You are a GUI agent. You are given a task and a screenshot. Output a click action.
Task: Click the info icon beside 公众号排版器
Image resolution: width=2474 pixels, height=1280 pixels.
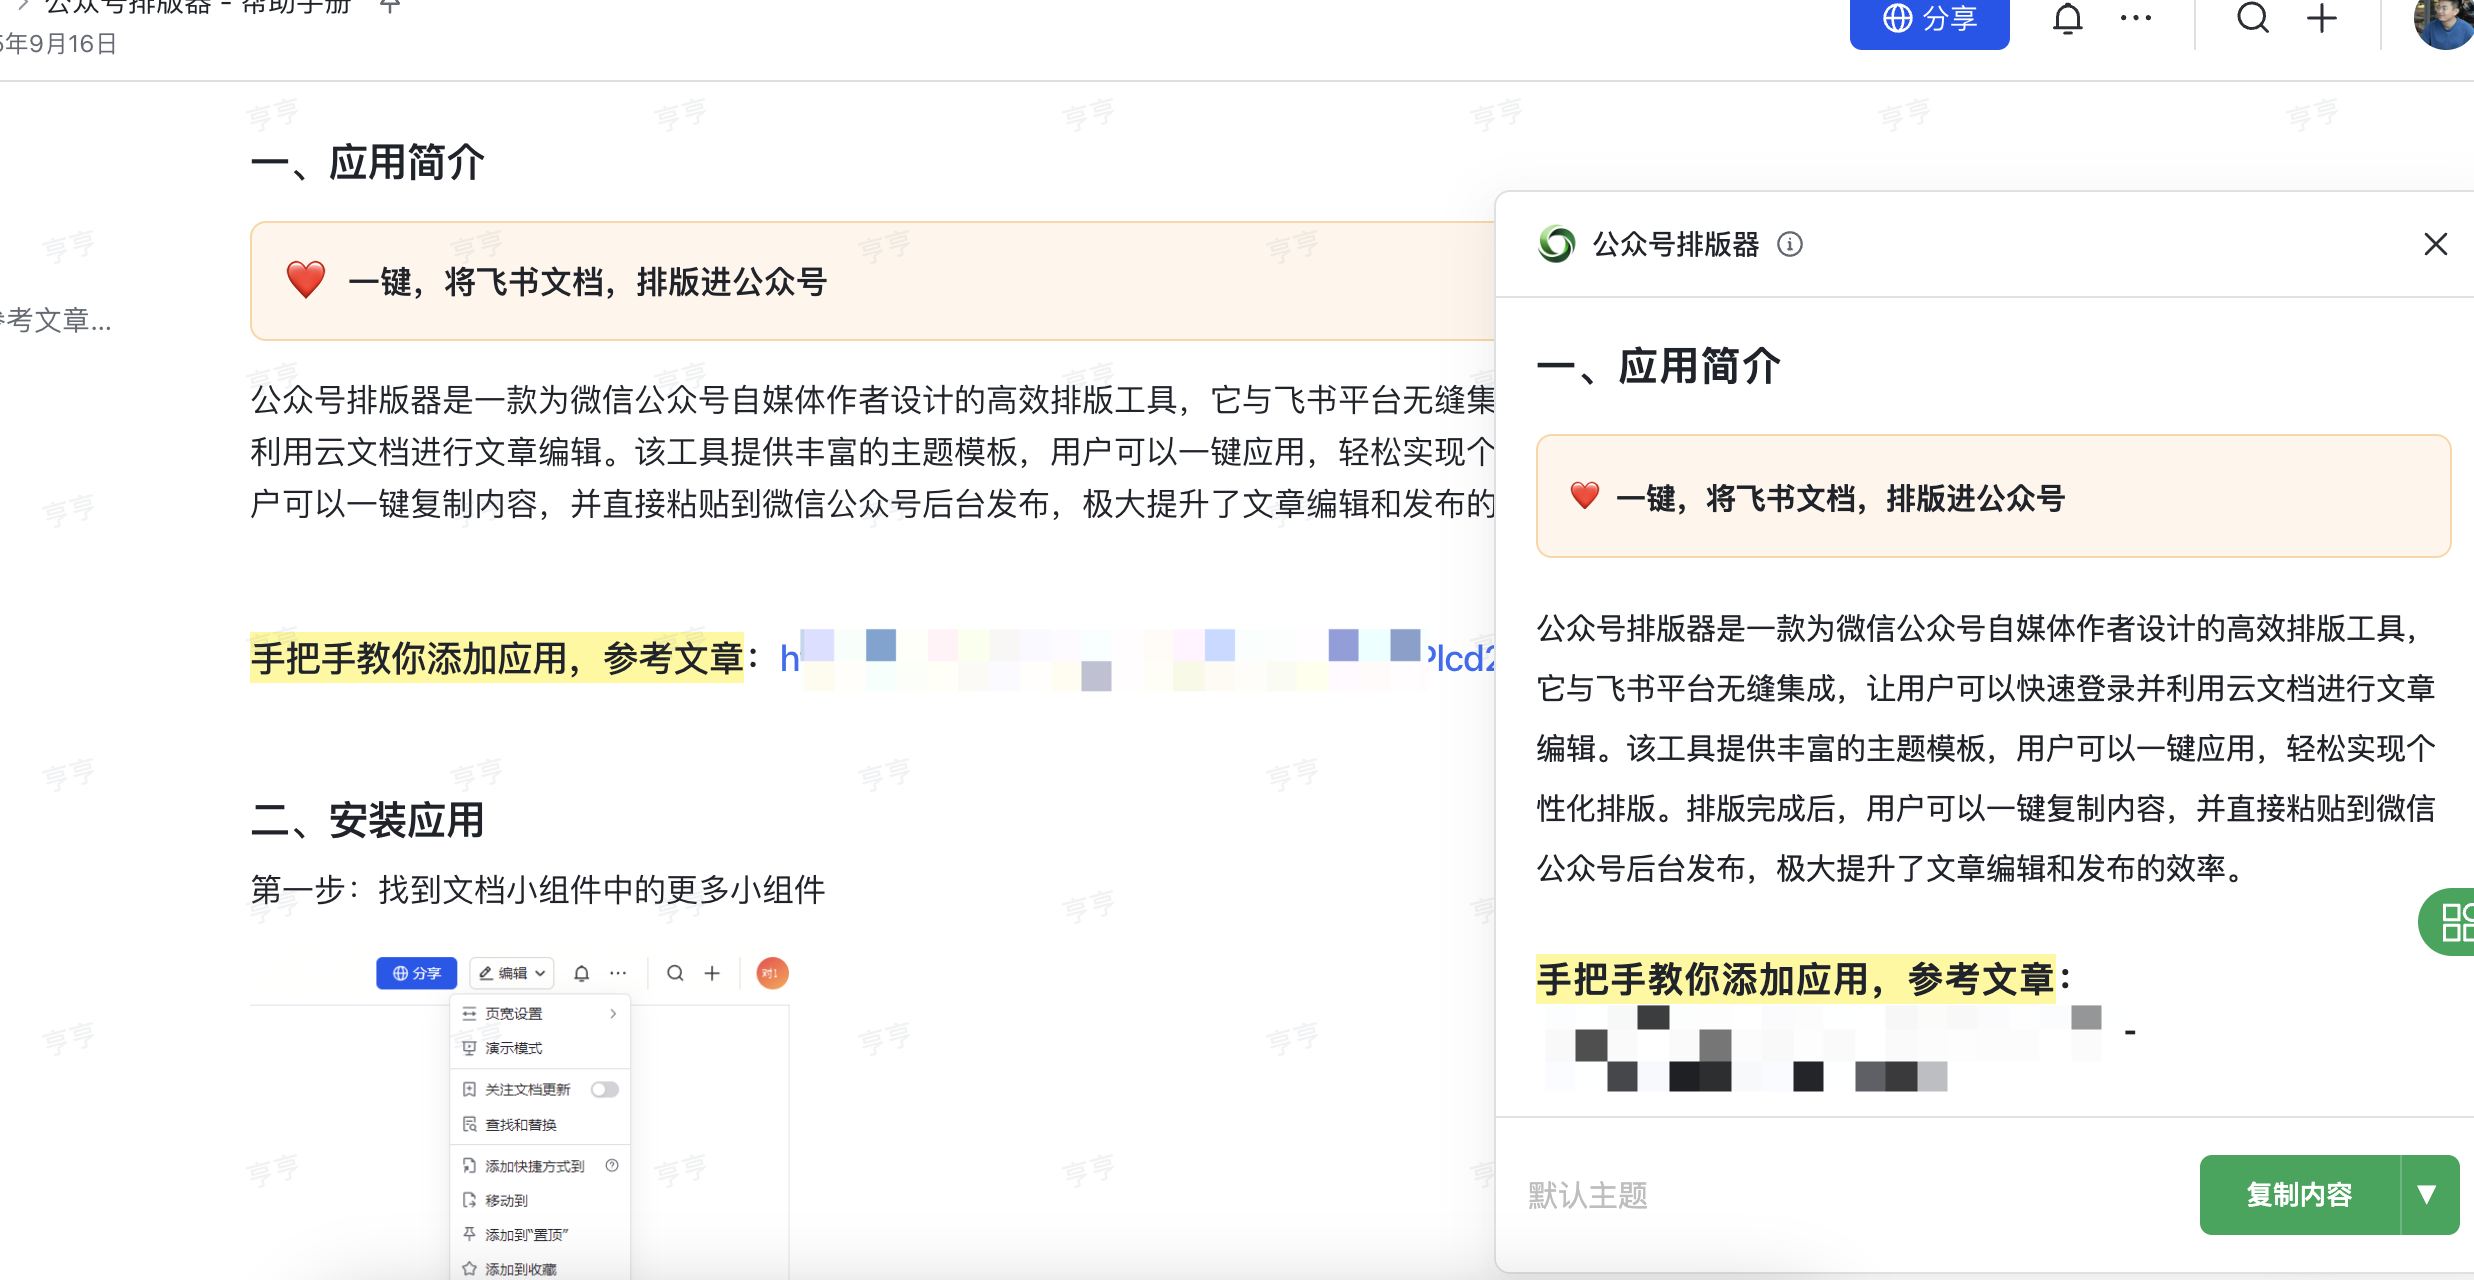click(x=1789, y=244)
